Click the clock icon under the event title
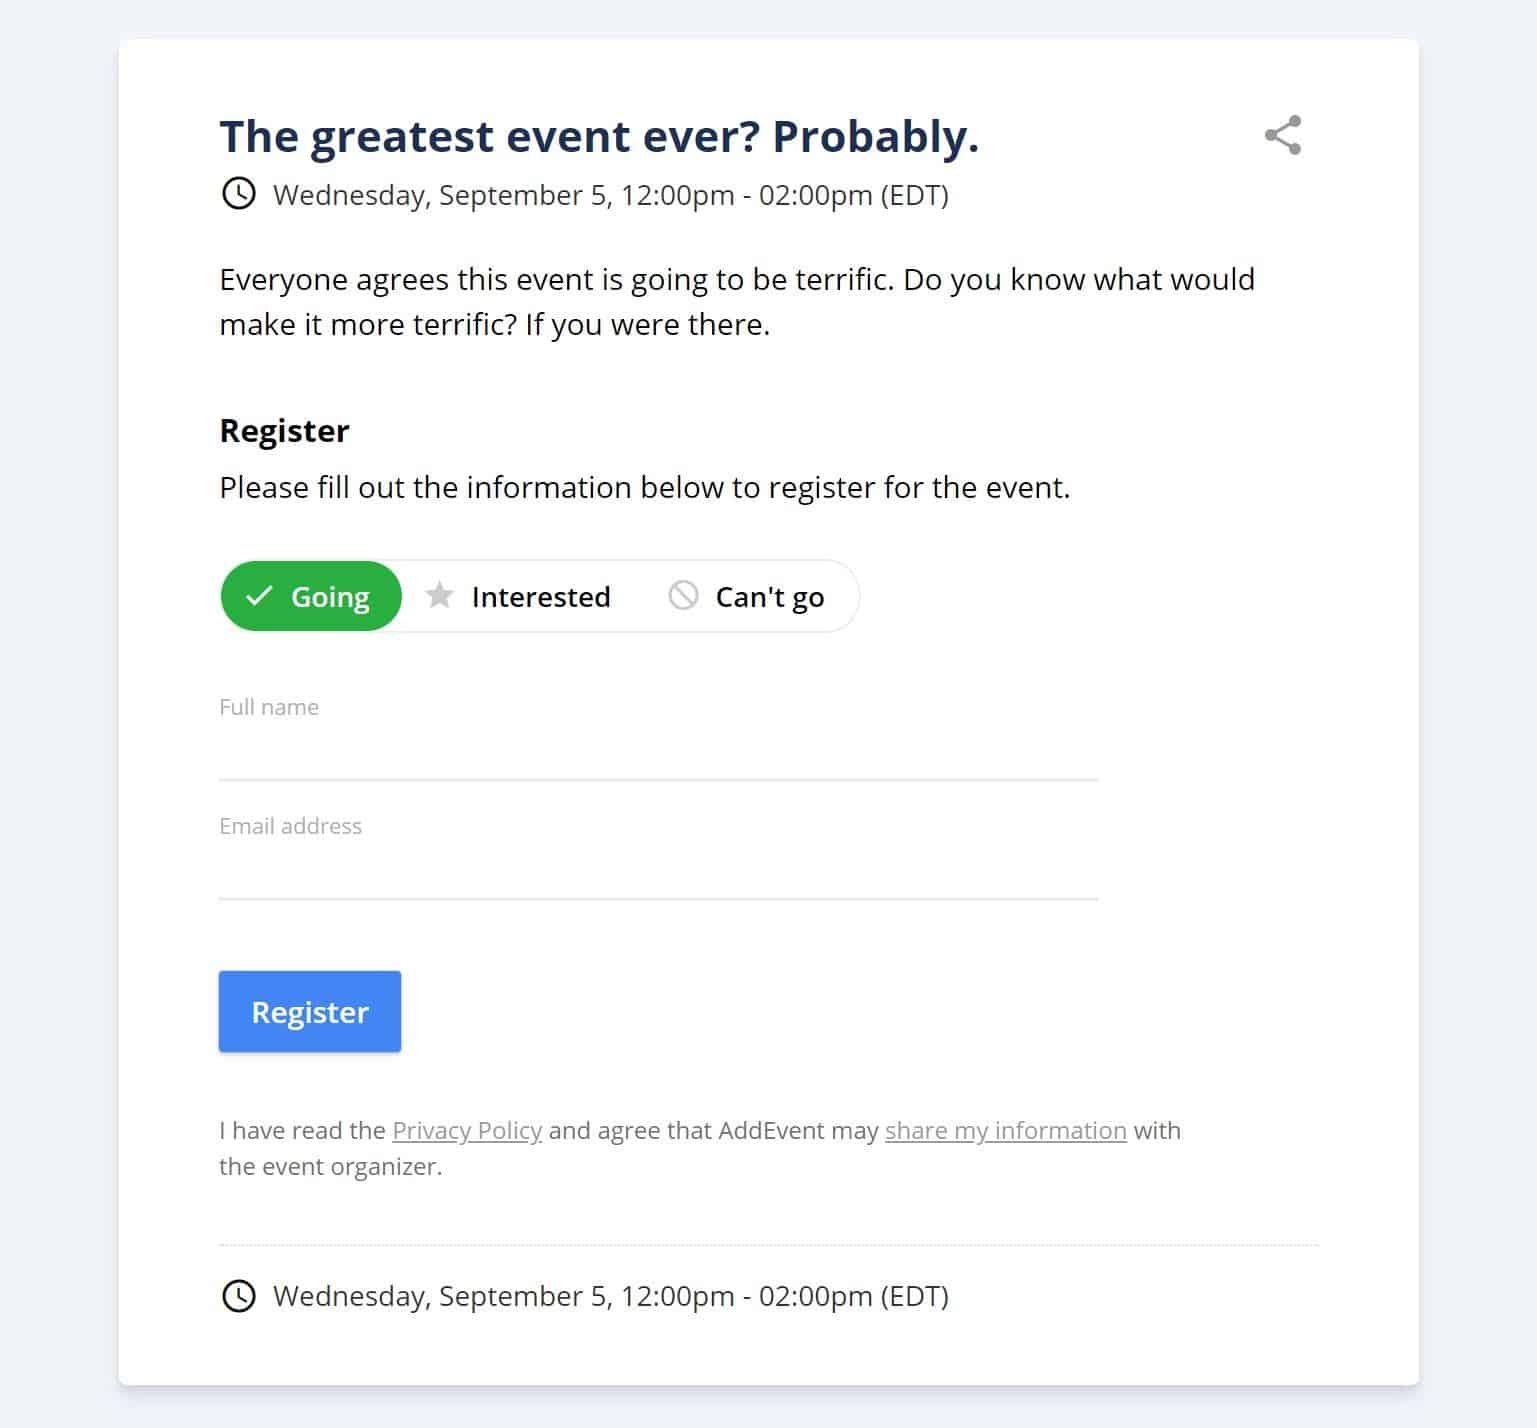 [238, 193]
